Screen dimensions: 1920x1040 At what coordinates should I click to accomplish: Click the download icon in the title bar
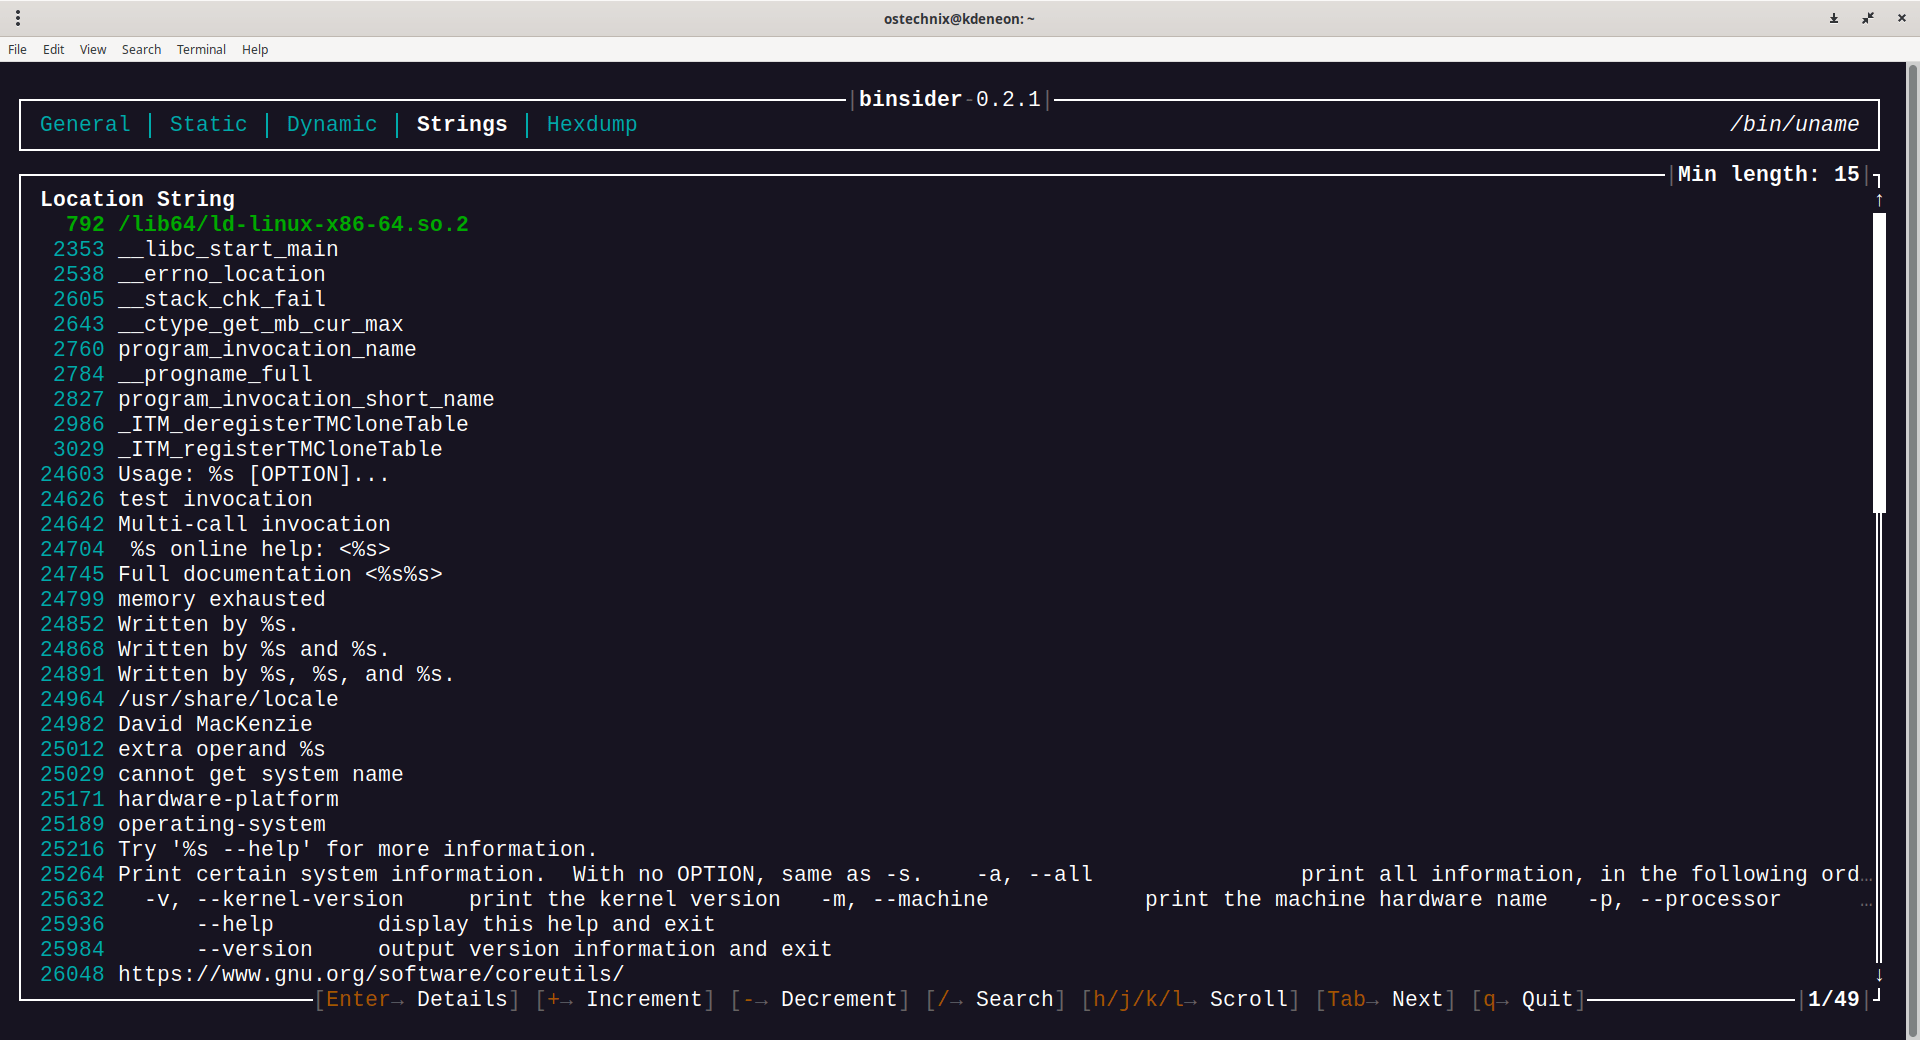pyautogui.click(x=1833, y=18)
